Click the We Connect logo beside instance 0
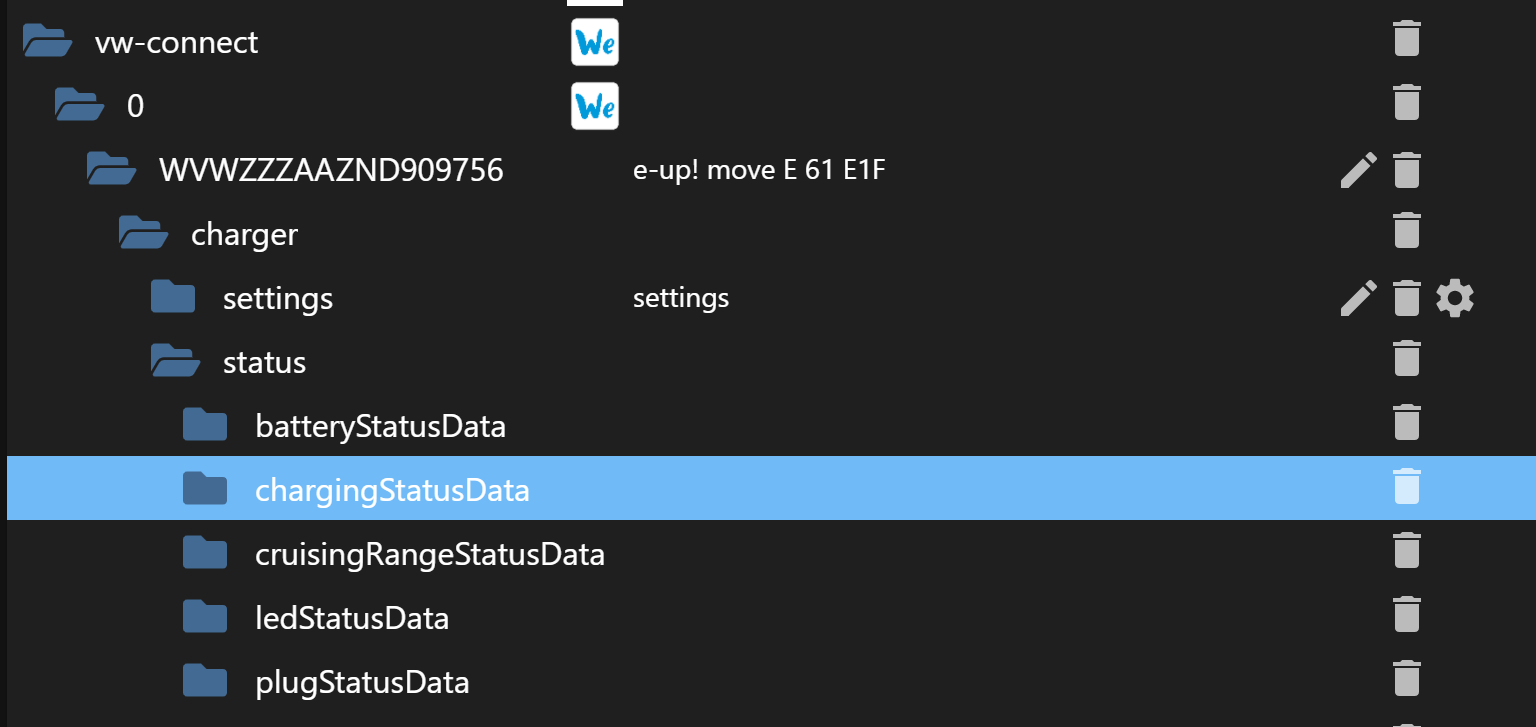Image resolution: width=1536 pixels, height=727 pixels. point(594,106)
